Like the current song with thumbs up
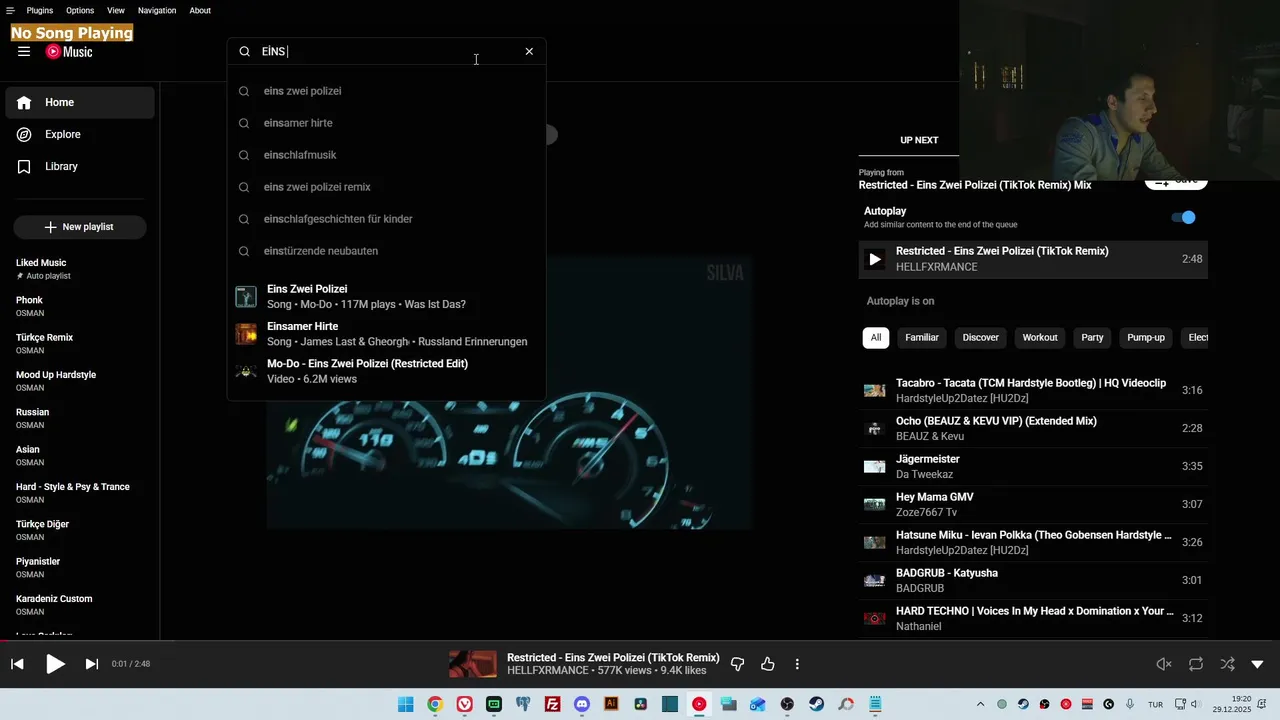 click(x=768, y=664)
